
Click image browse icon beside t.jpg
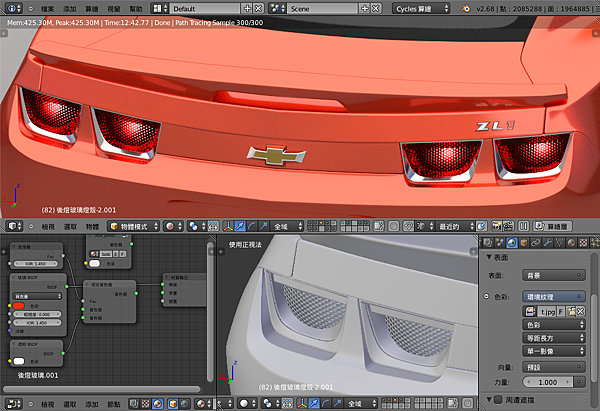(530, 312)
